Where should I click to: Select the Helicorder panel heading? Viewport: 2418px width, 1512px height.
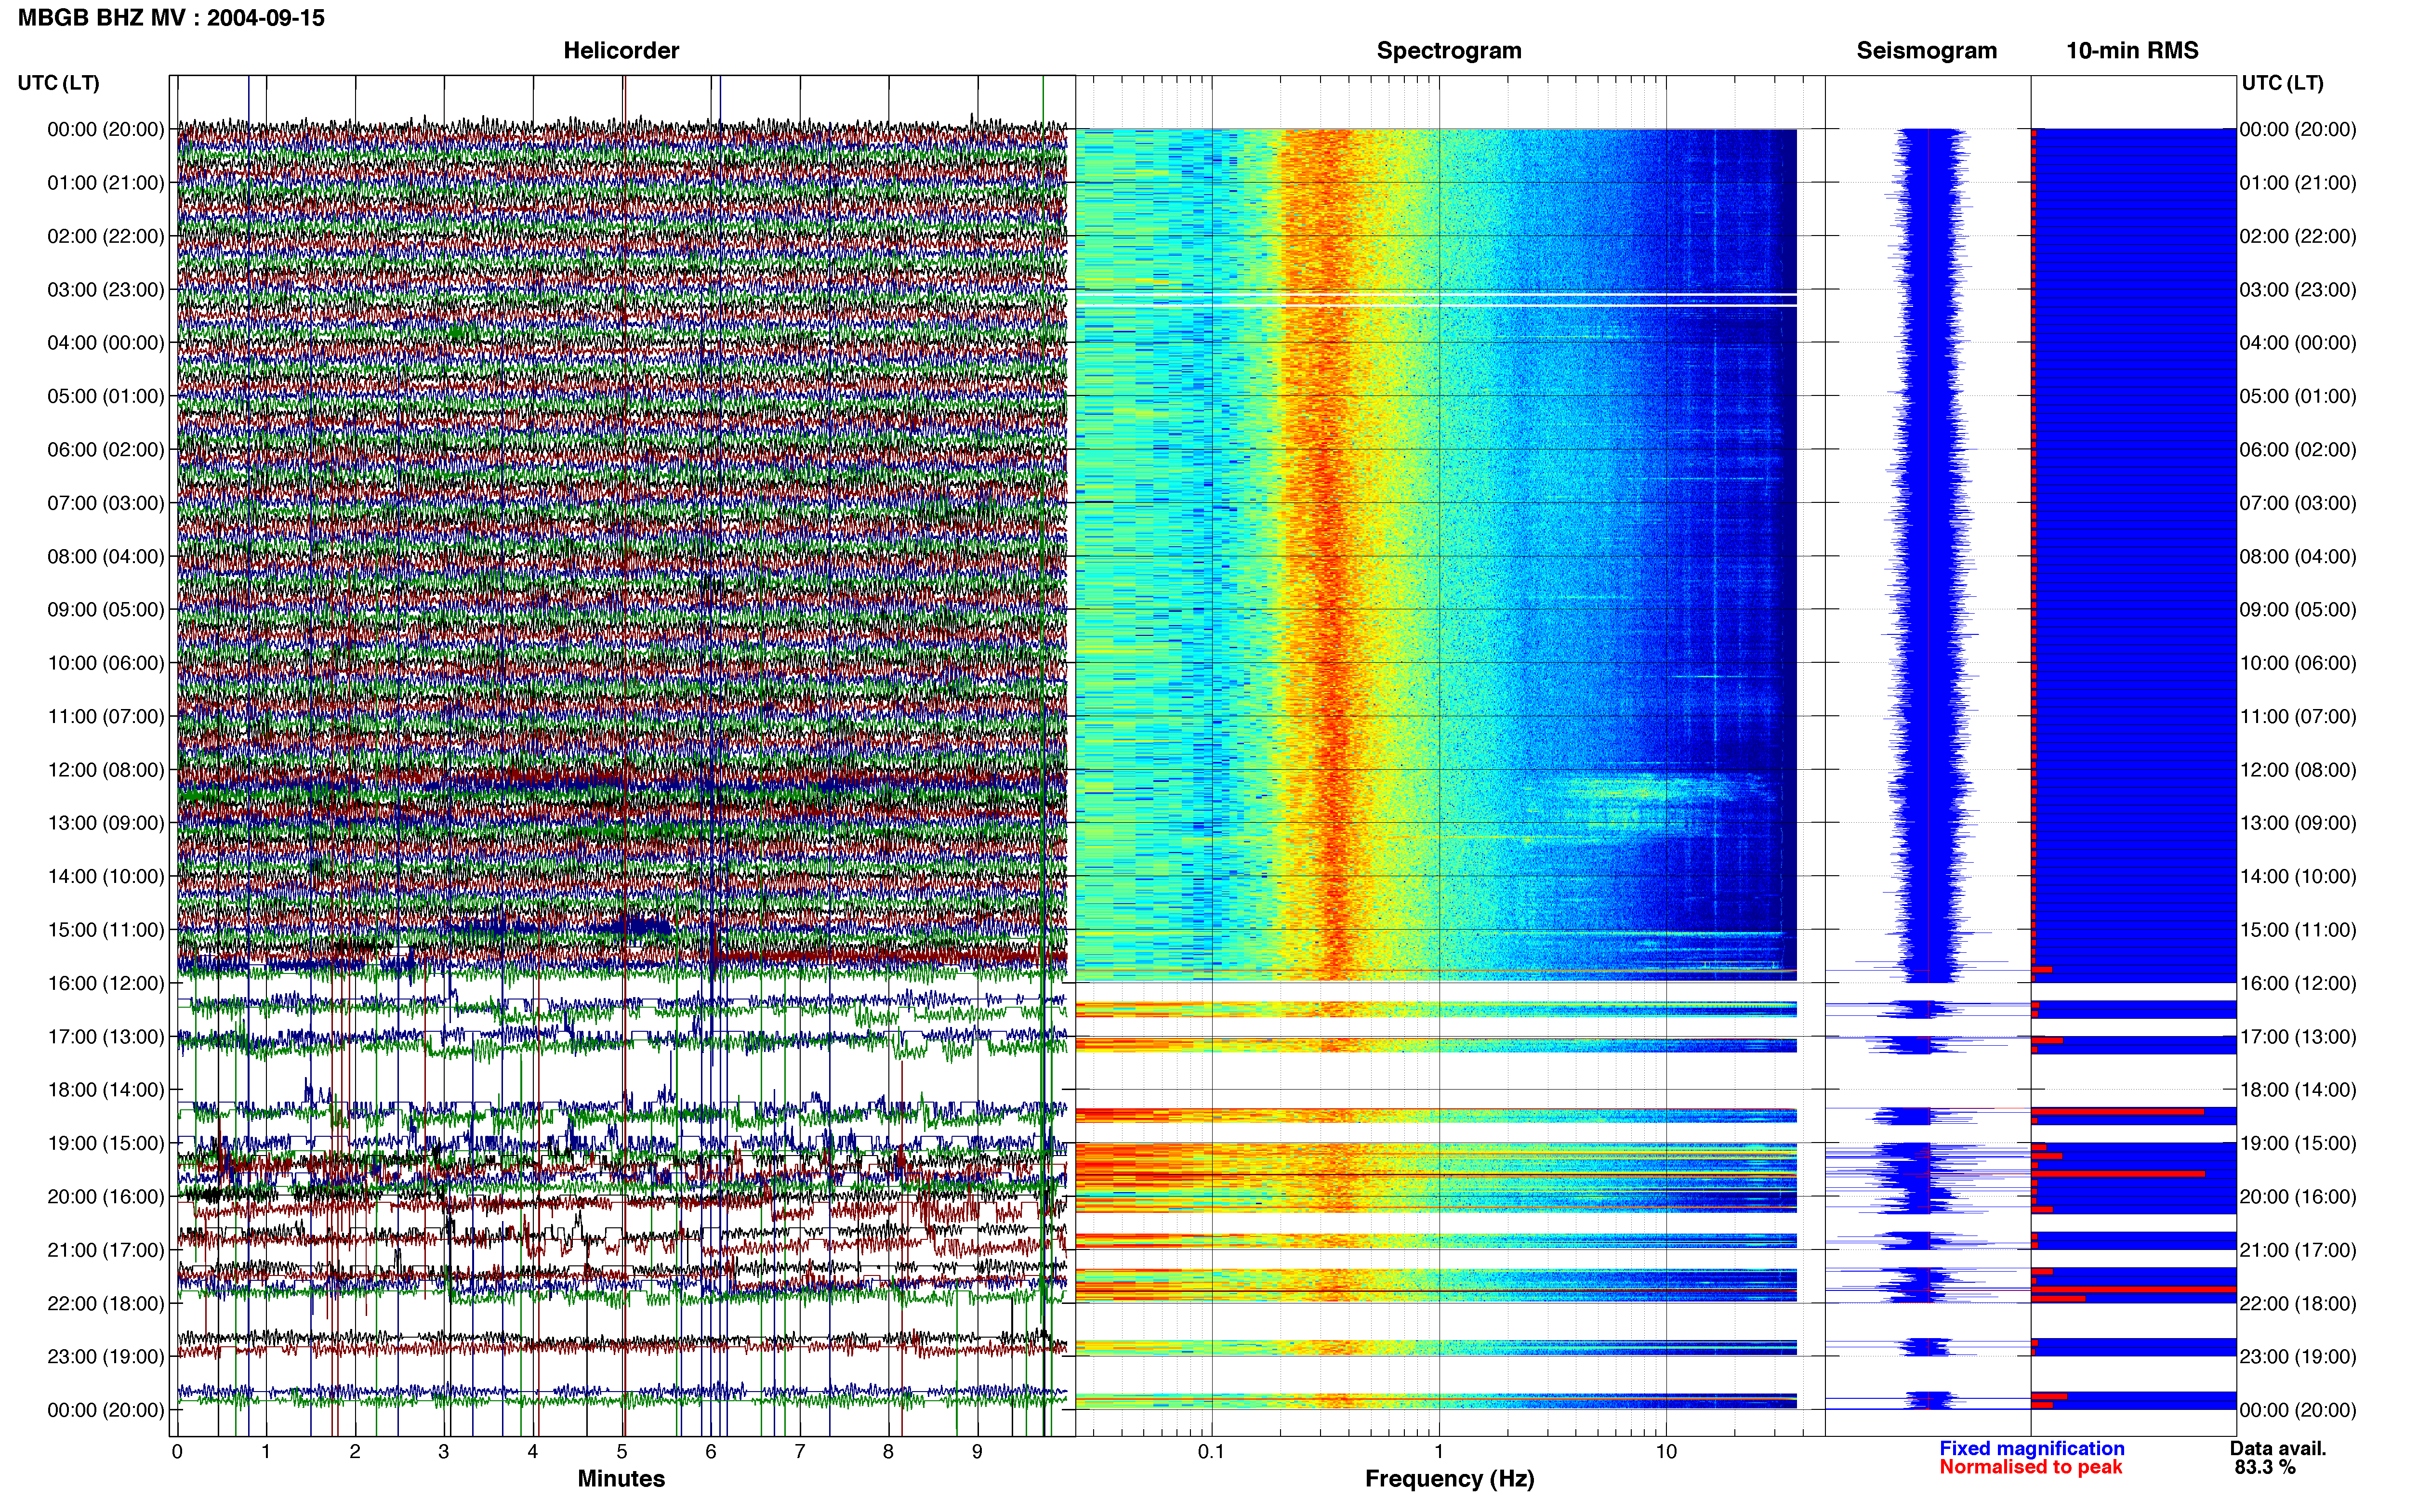pyautogui.click(x=621, y=51)
